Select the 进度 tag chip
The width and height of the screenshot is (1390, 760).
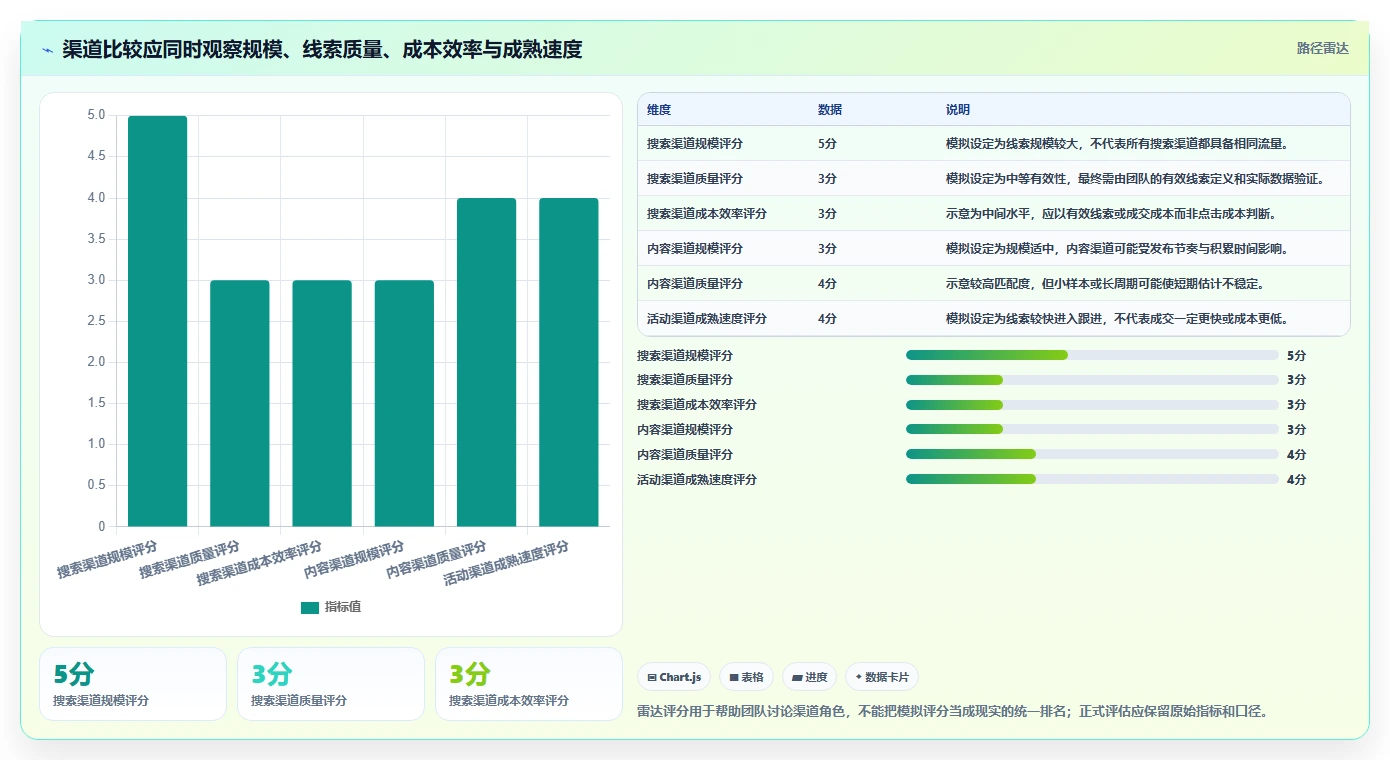[810, 677]
